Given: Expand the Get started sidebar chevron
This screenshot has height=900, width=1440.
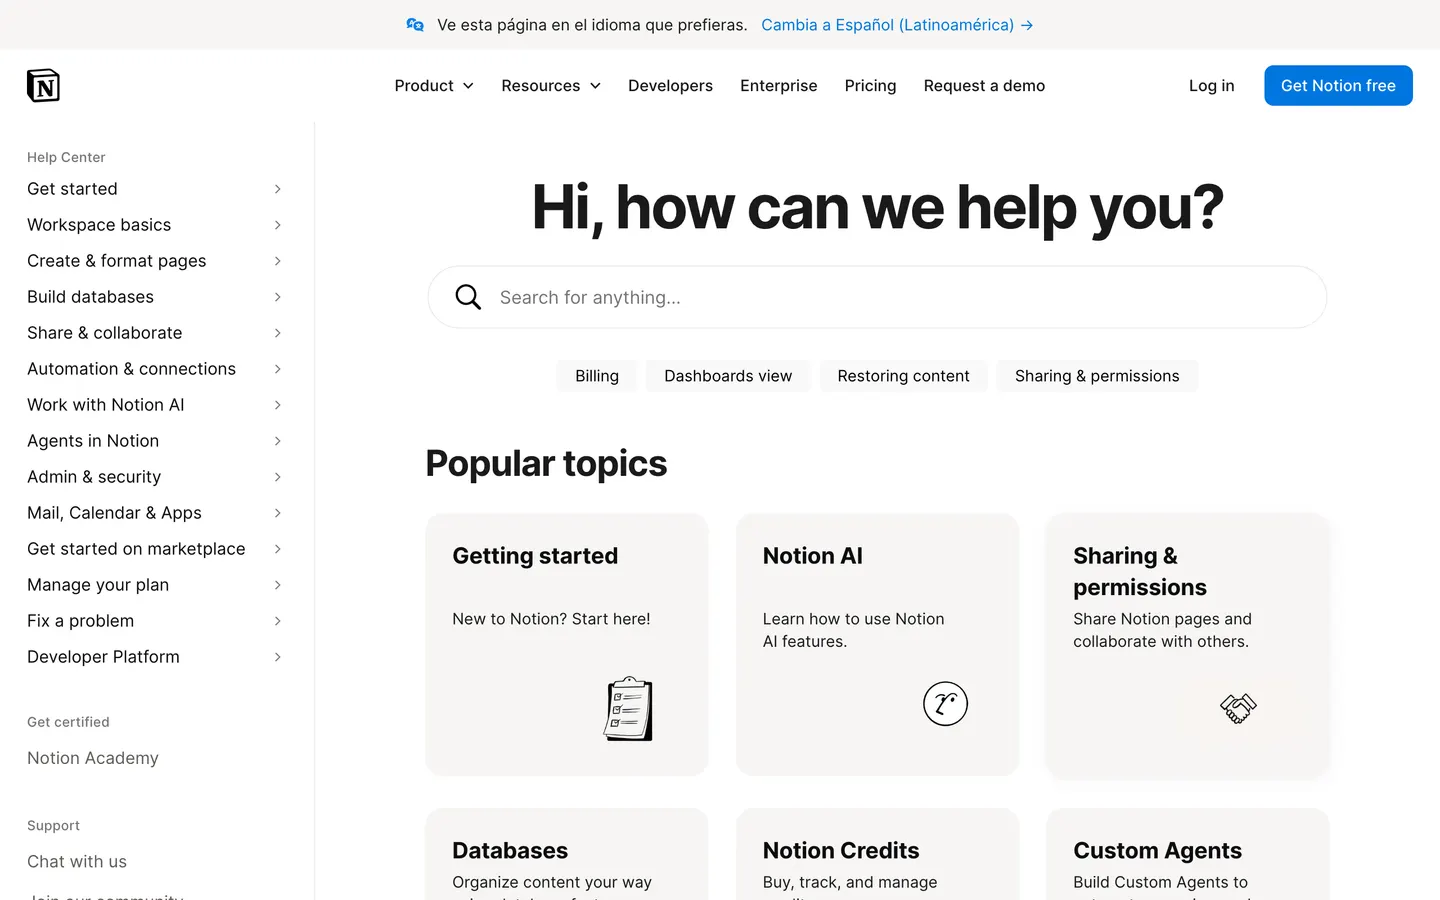Looking at the screenshot, I should pyautogui.click(x=278, y=189).
